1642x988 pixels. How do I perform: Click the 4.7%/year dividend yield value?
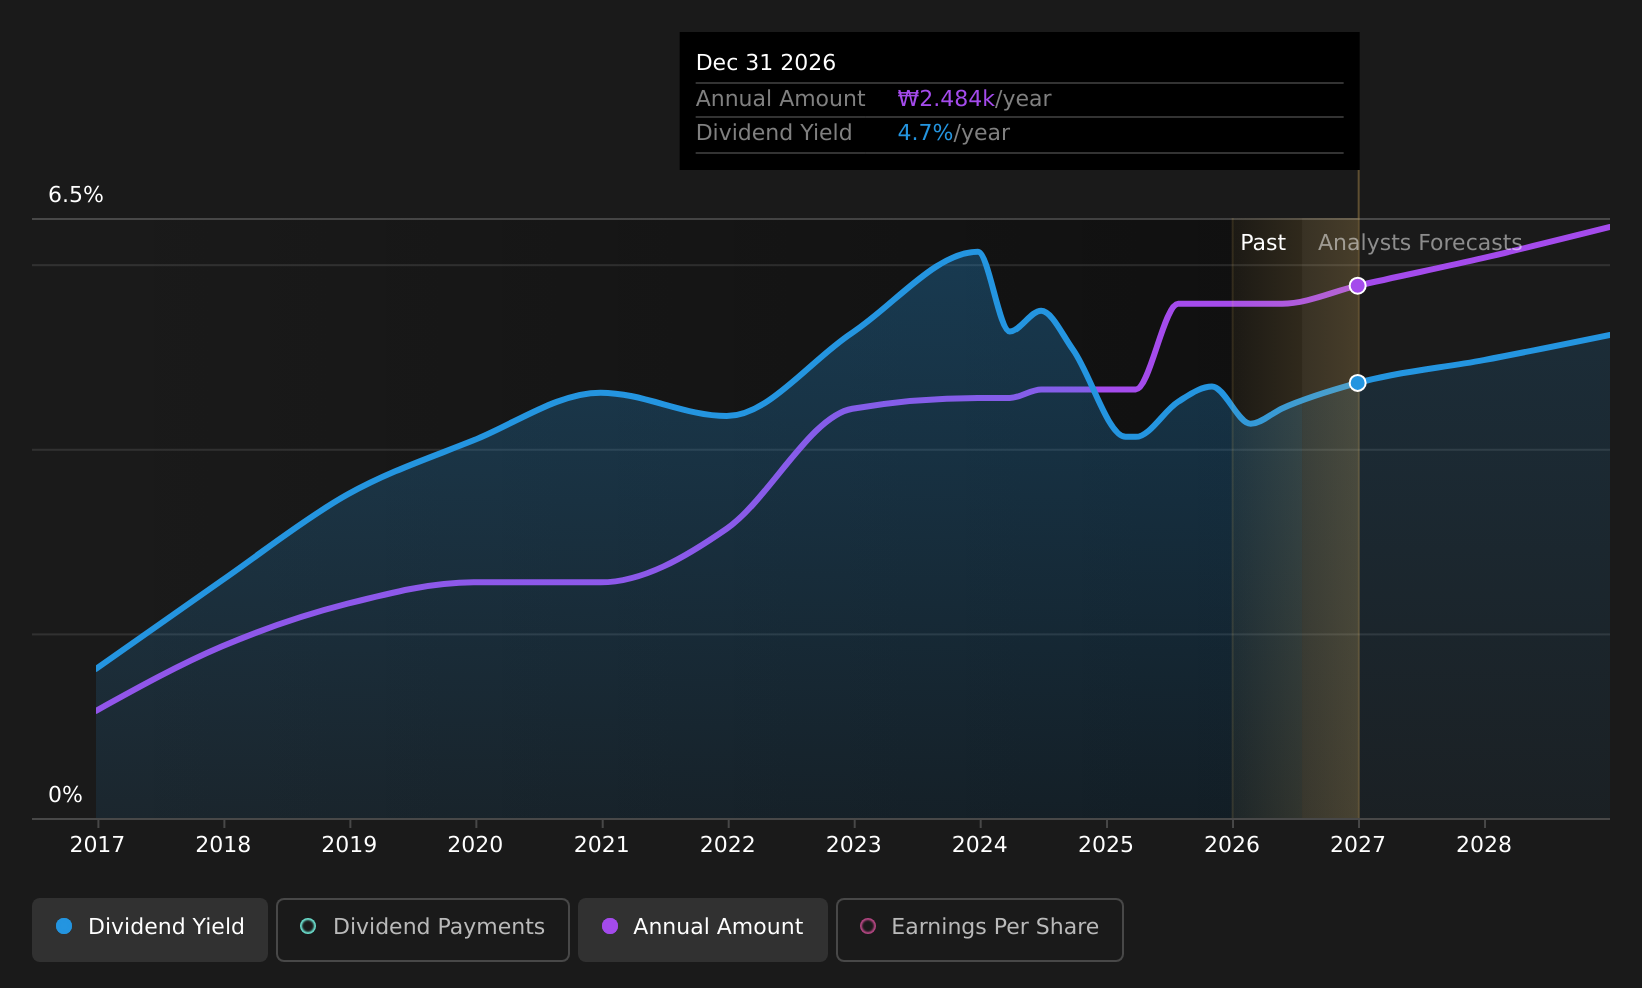click(953, 133)
